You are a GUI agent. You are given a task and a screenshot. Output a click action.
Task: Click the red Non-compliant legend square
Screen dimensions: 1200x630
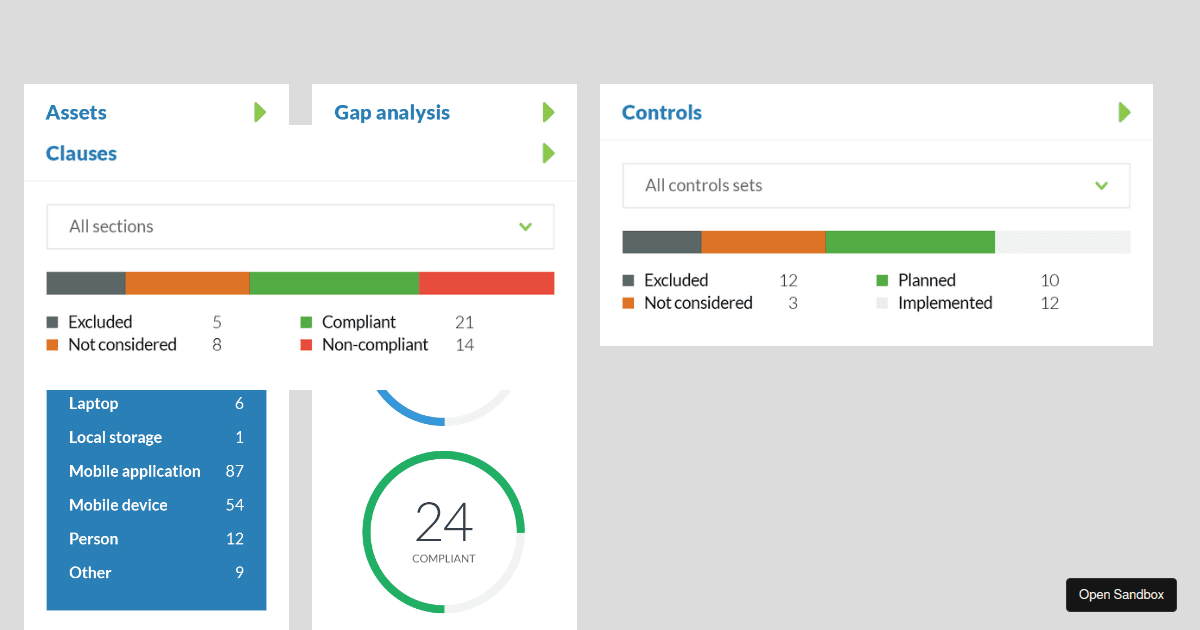(306, 344)
